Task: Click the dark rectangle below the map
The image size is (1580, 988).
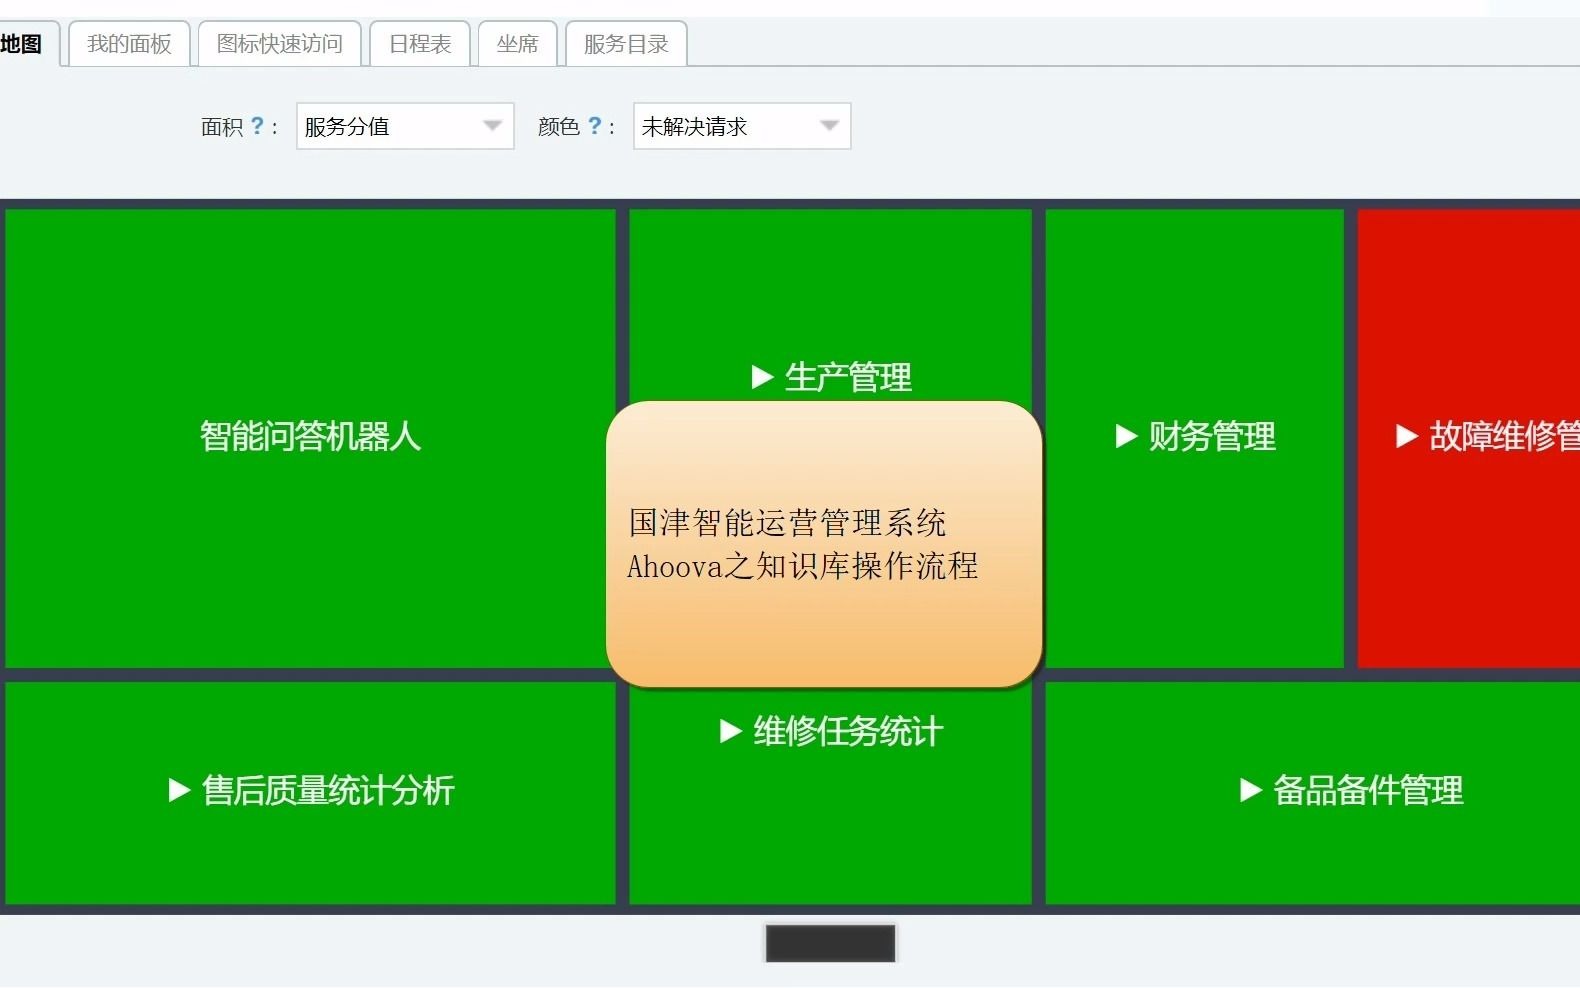Action: click(830, 943)
